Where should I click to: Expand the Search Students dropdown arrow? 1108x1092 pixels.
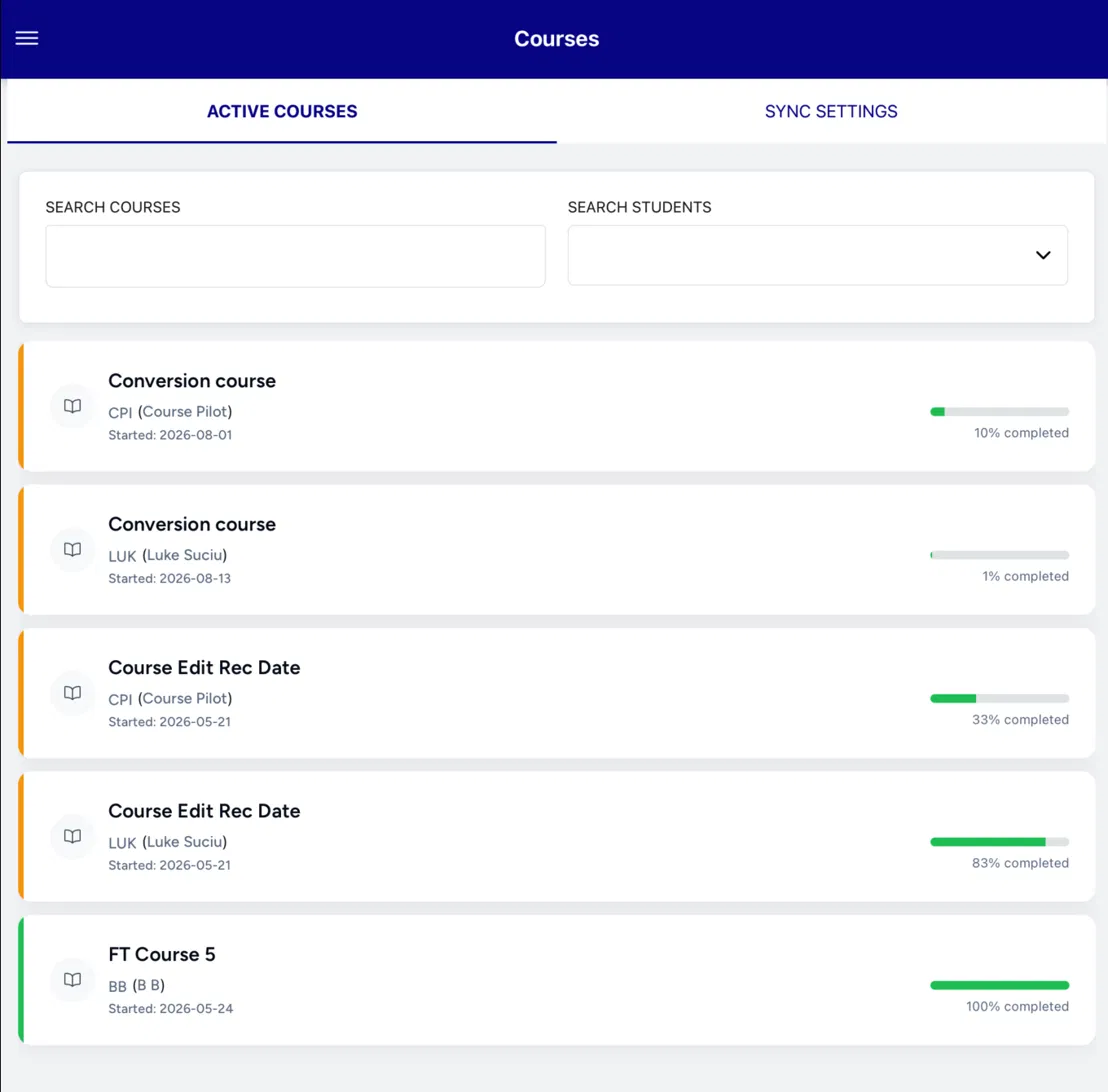[1043, 255]
